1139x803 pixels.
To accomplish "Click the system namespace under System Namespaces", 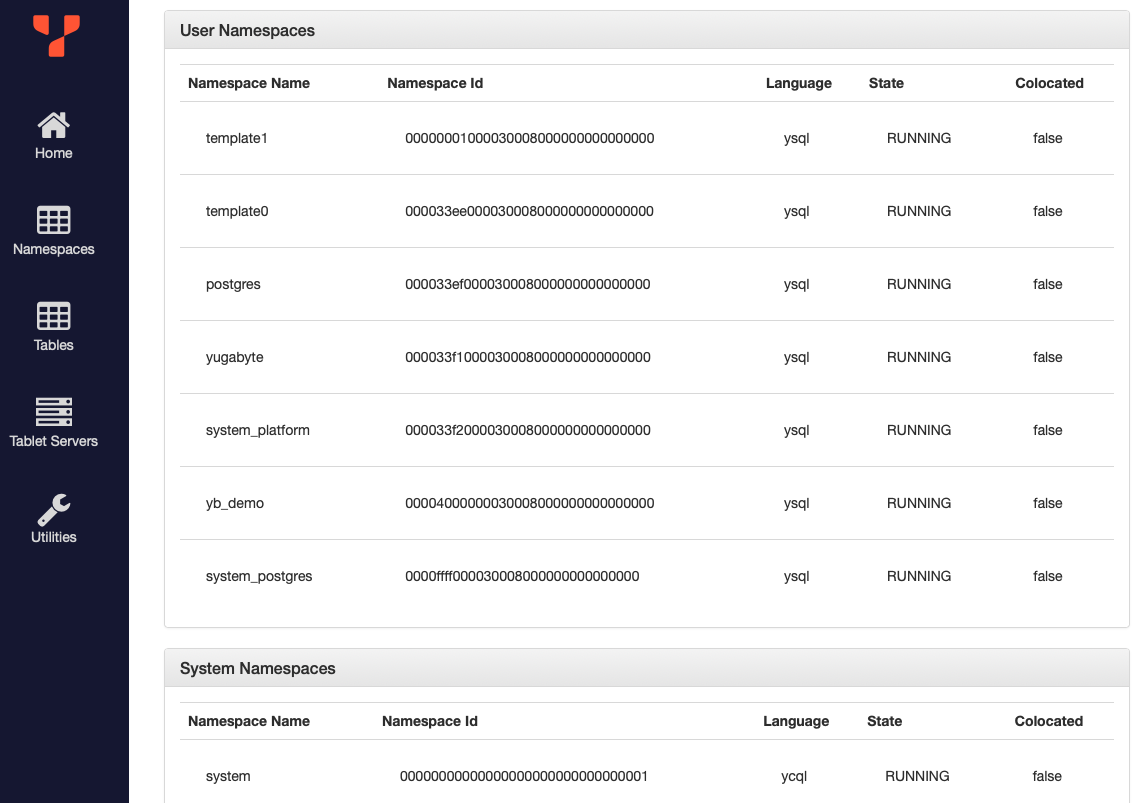I will [x=227, y=776].
